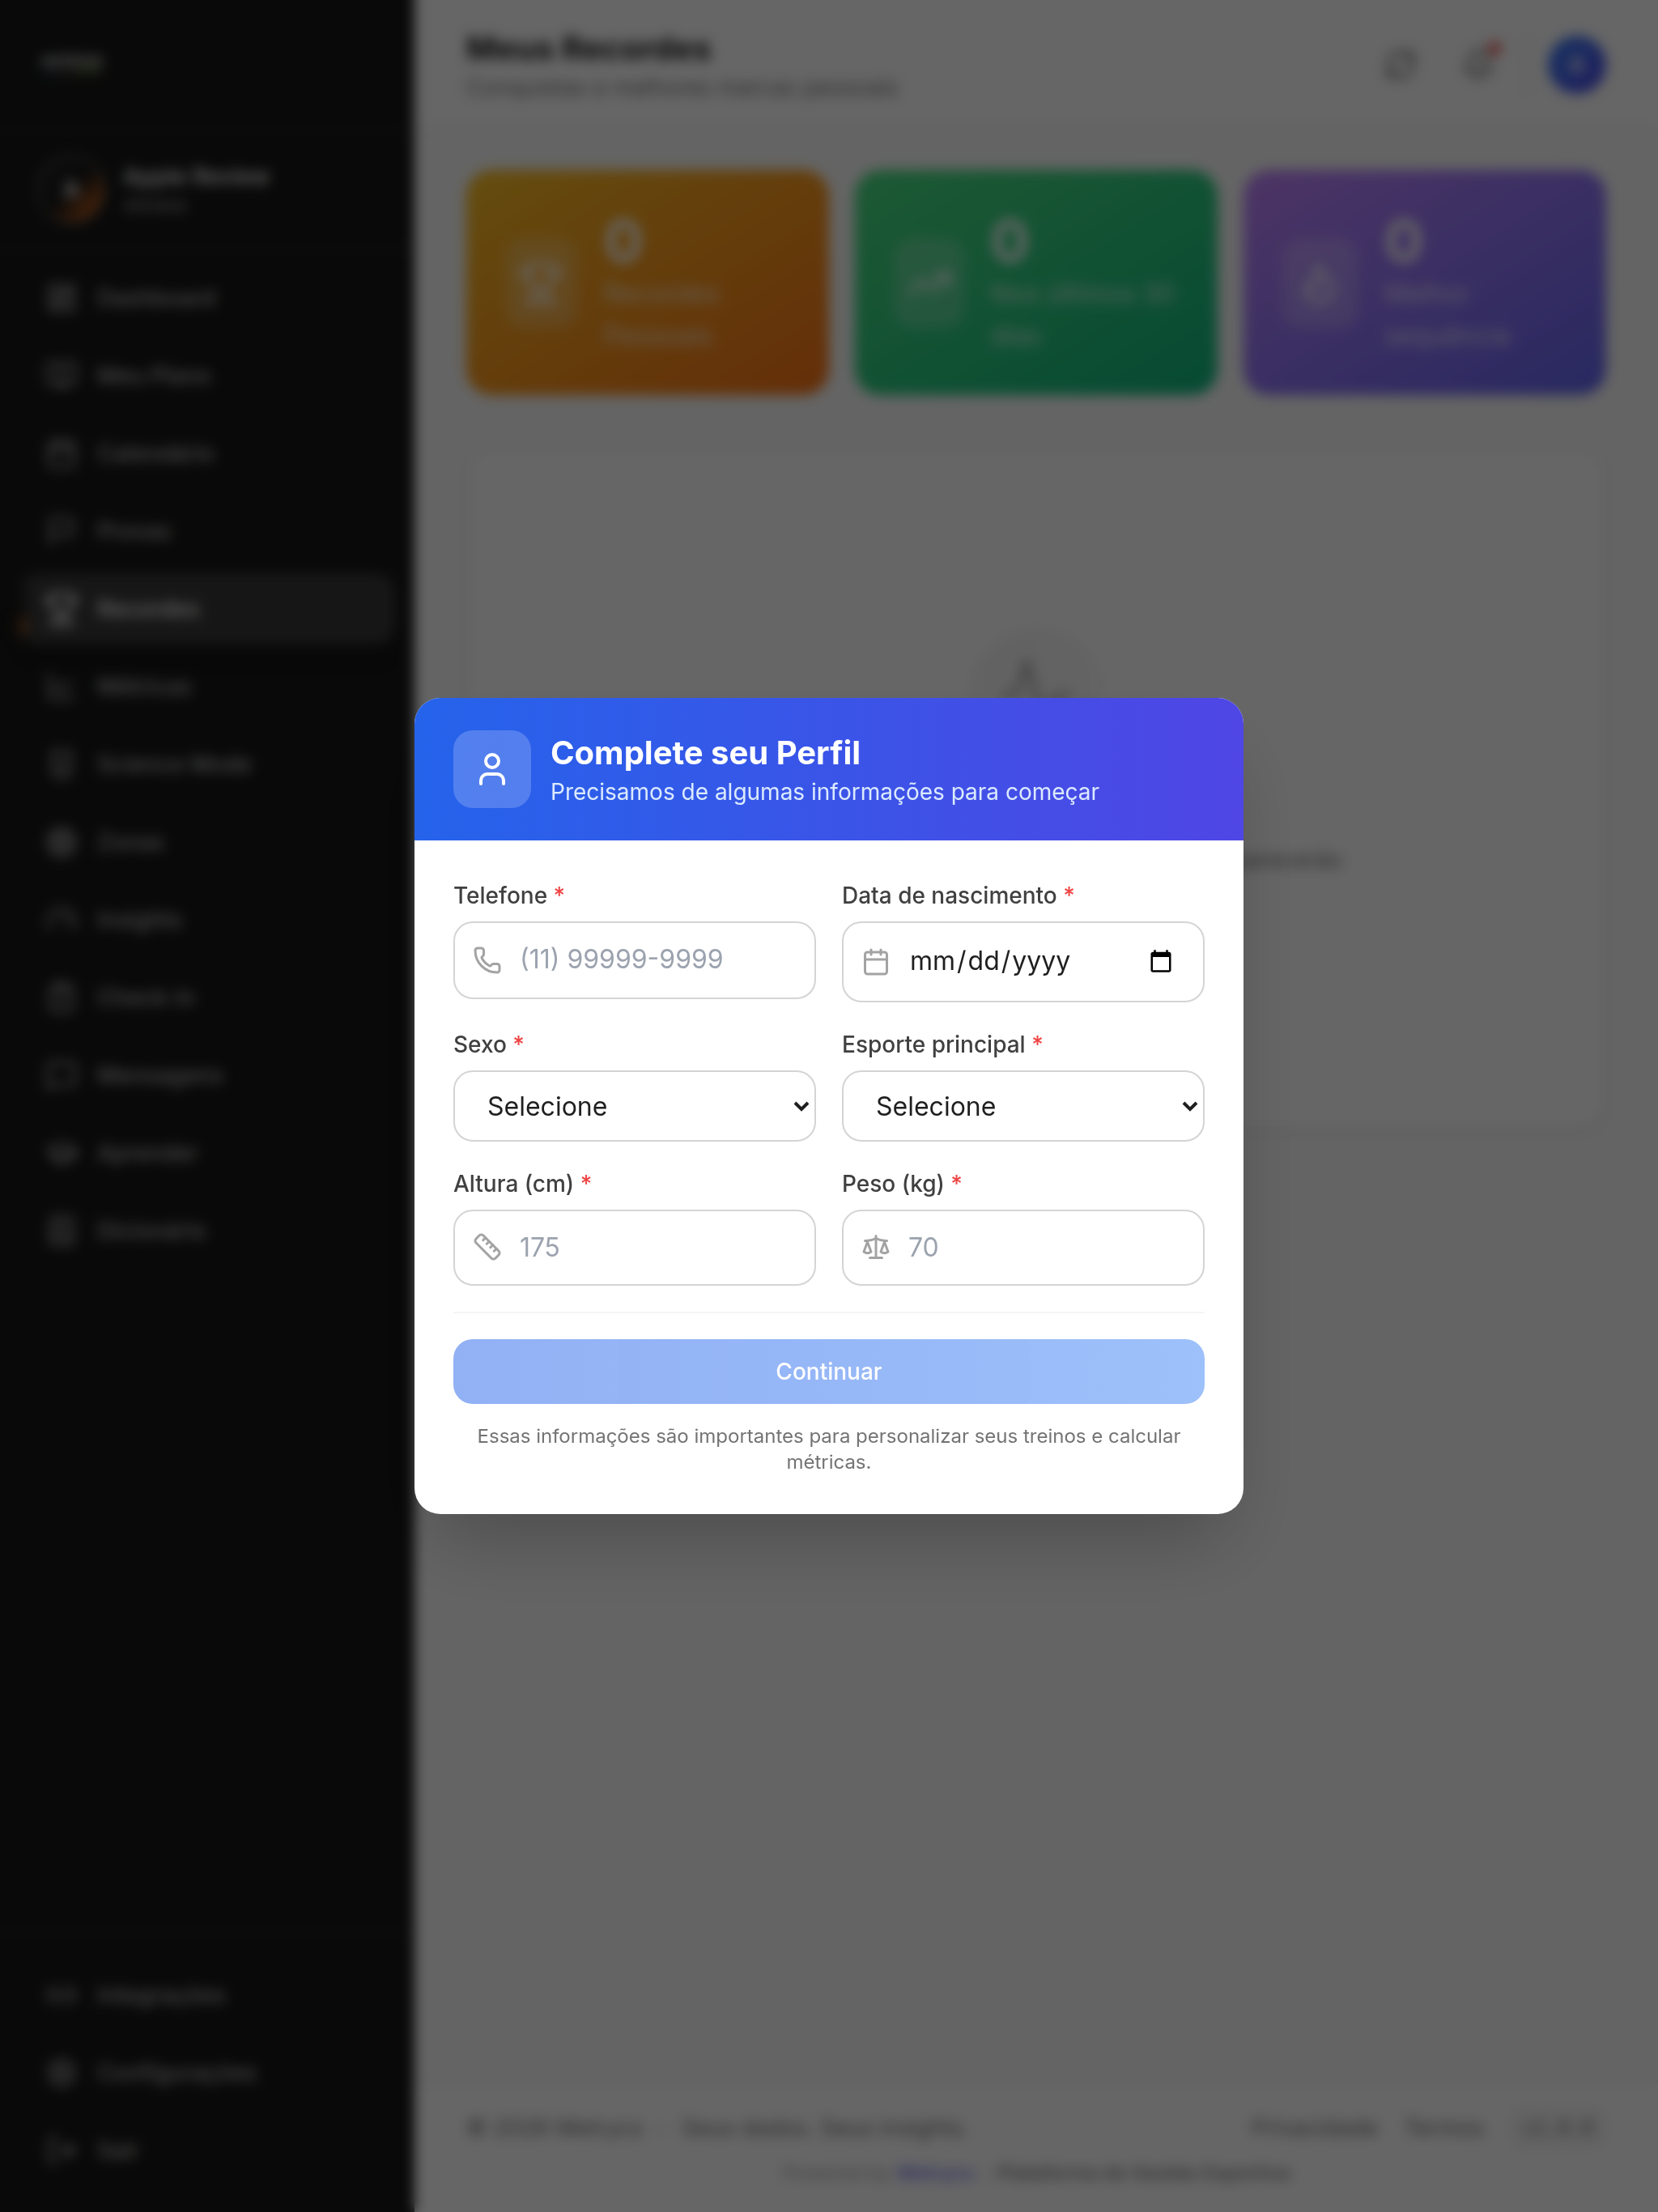
Task: Click the "Telefone" label
Action: pyautogui.click(x=500, y=895)
